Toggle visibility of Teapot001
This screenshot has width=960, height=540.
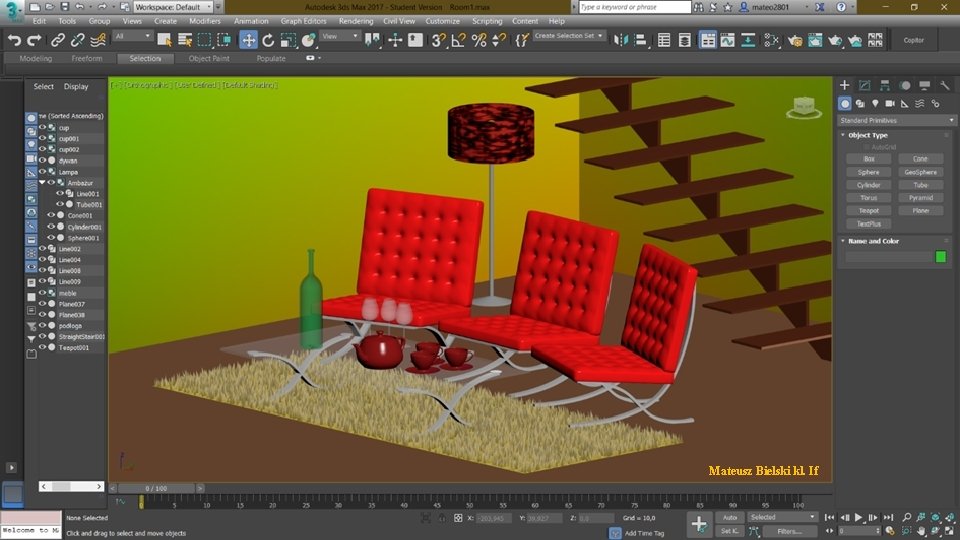42,347
